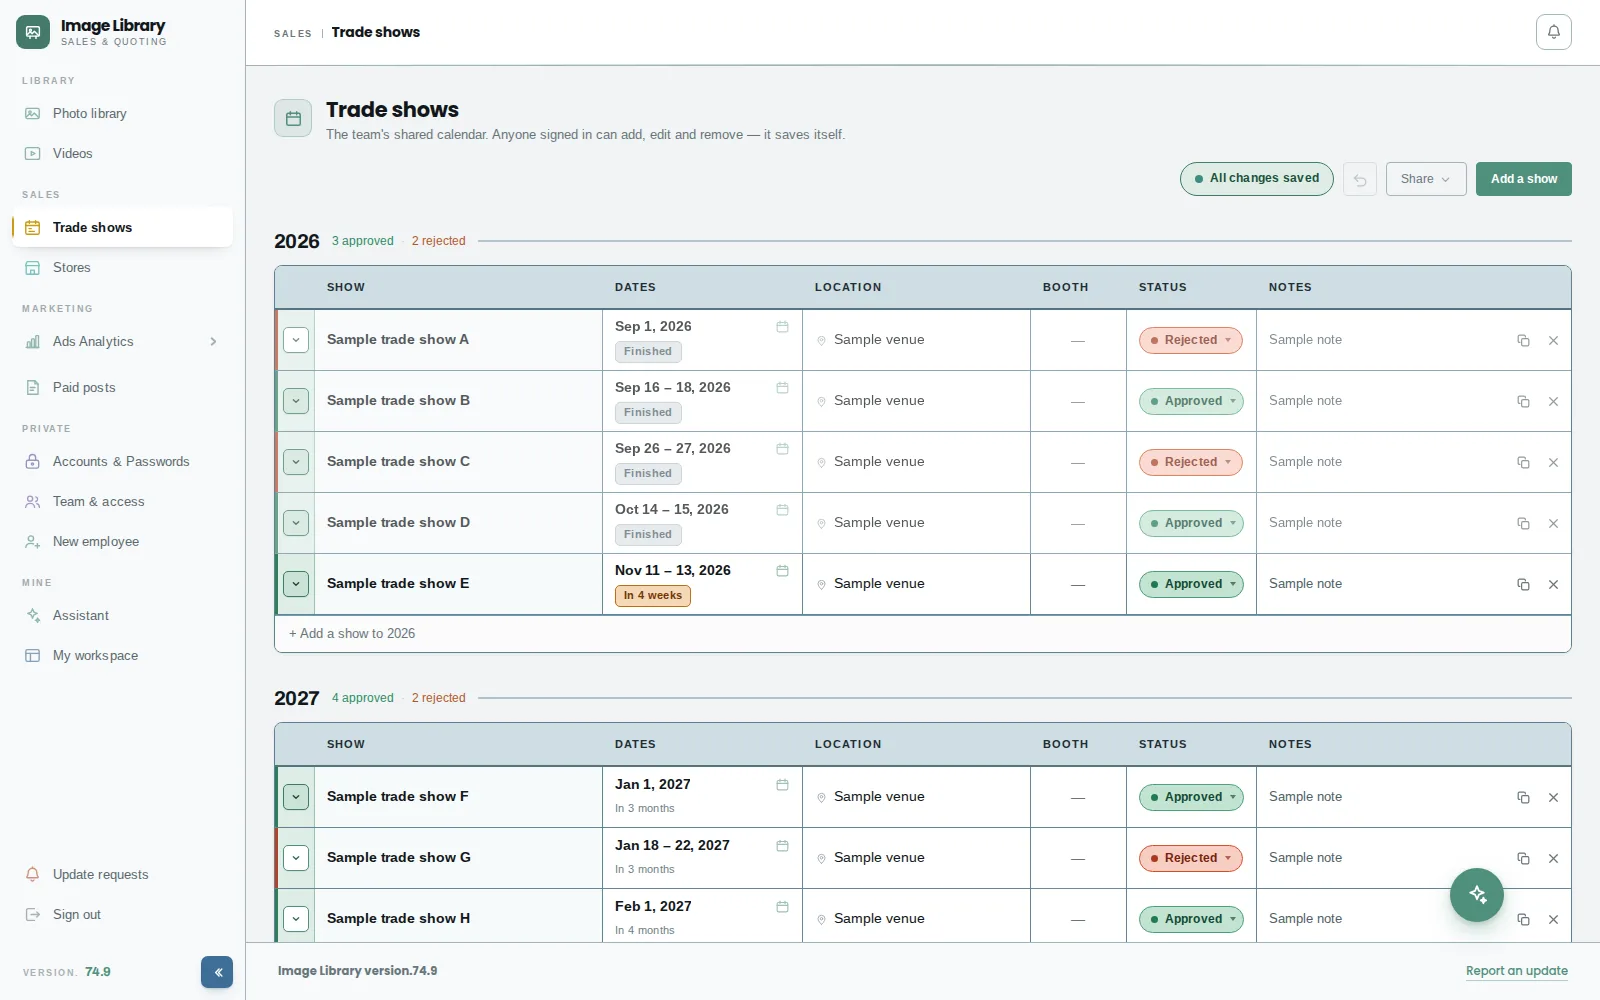Viewport: 1600px width, 1000px height.
Task: Click the undo arrow button
Action: tap(1360, 179)
